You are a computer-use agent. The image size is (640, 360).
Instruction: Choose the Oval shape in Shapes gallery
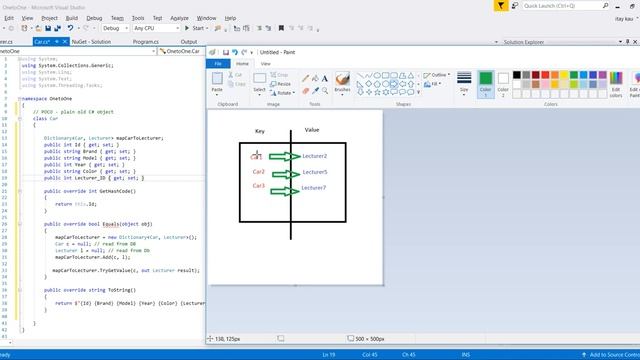click(377, 76)
